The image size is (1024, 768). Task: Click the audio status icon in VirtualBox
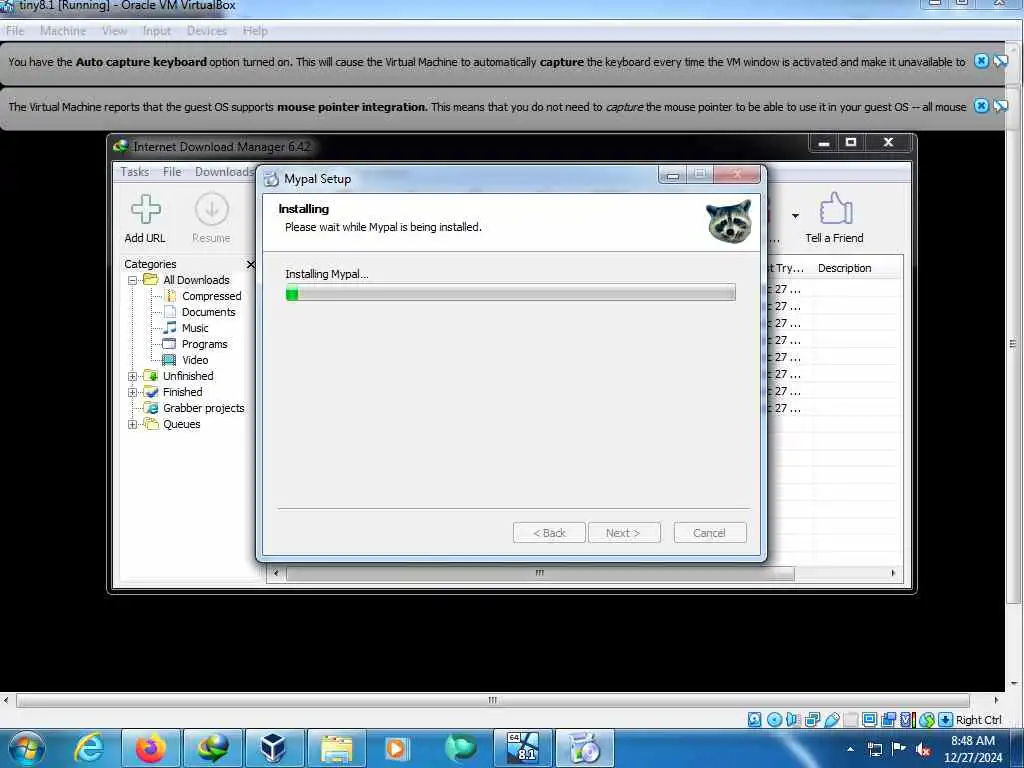pos(793,720)
